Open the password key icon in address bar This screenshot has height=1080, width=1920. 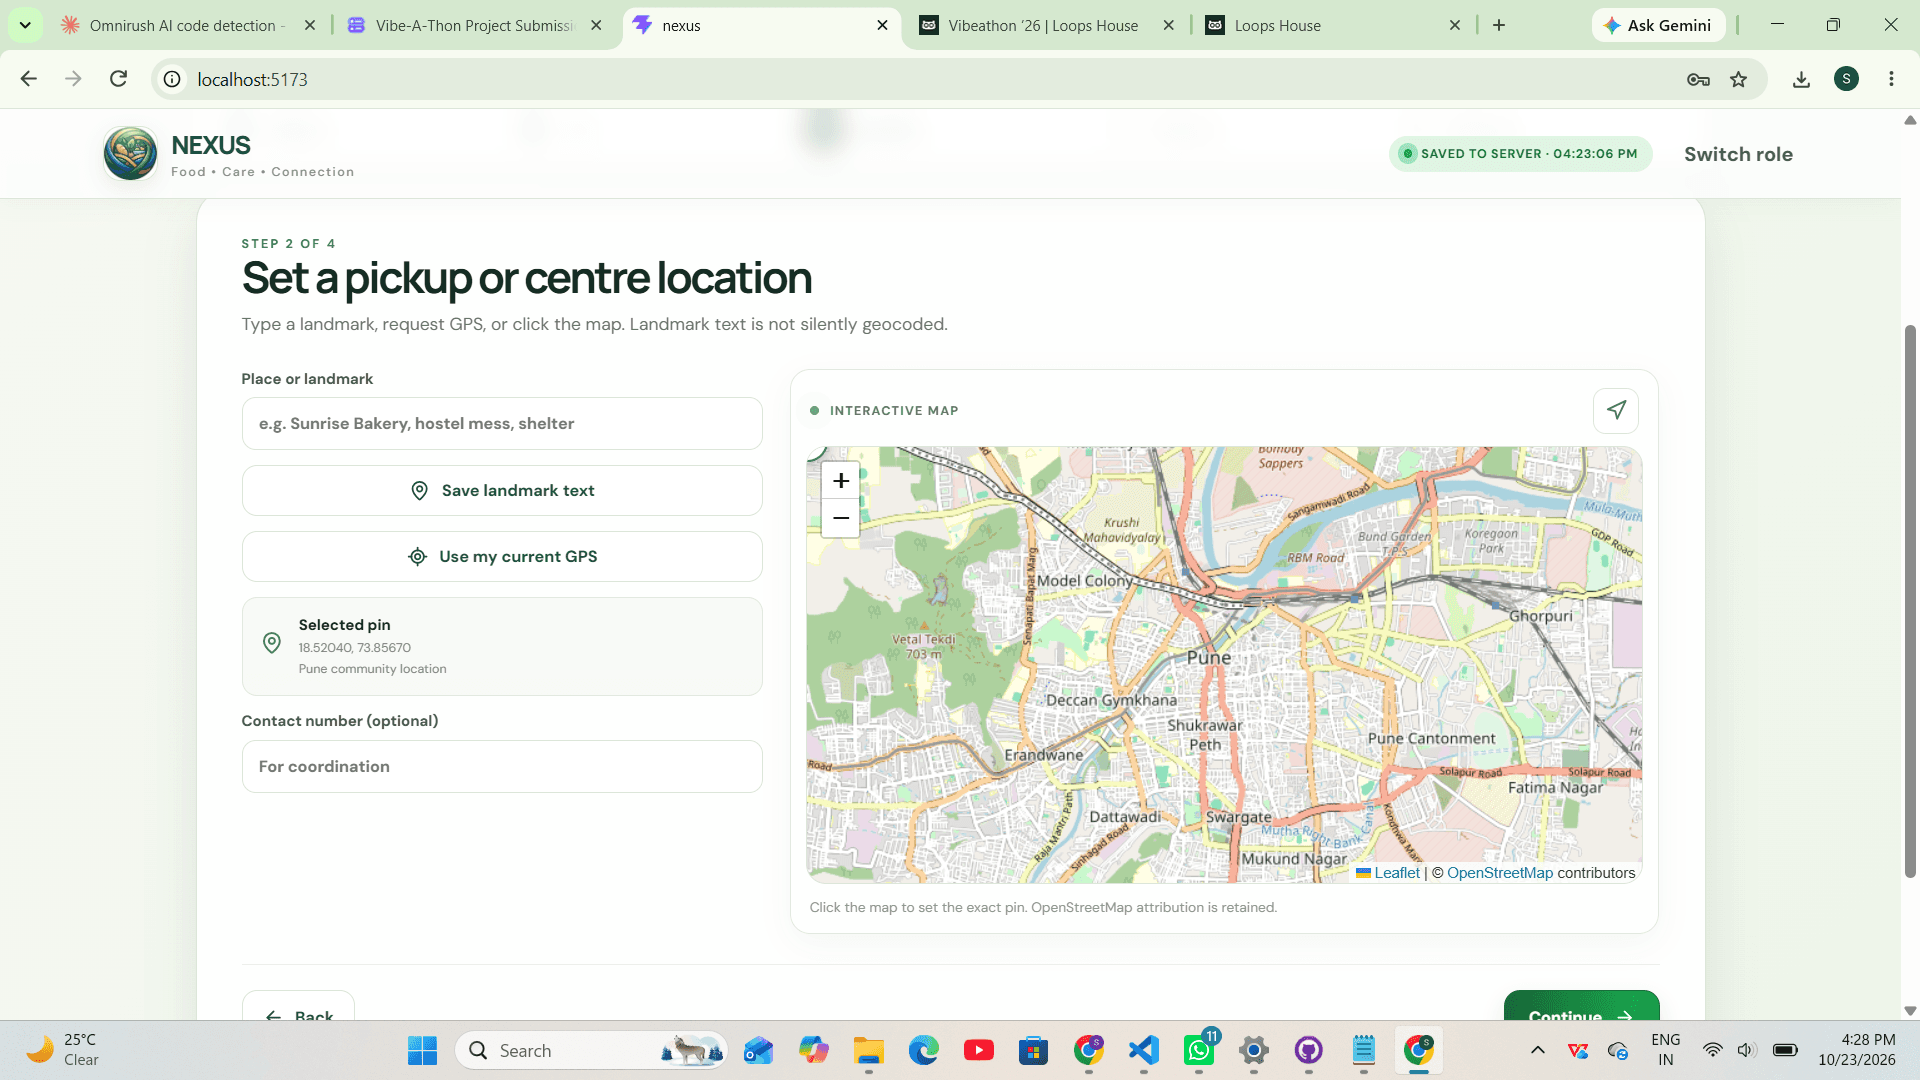pyautogui.click(x=1698, y=79)
